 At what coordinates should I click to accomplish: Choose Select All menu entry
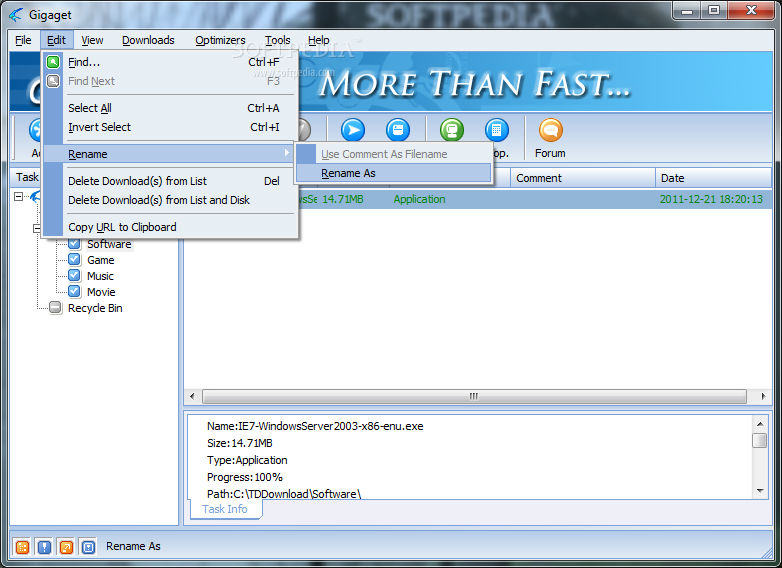[x=171, y=108]
